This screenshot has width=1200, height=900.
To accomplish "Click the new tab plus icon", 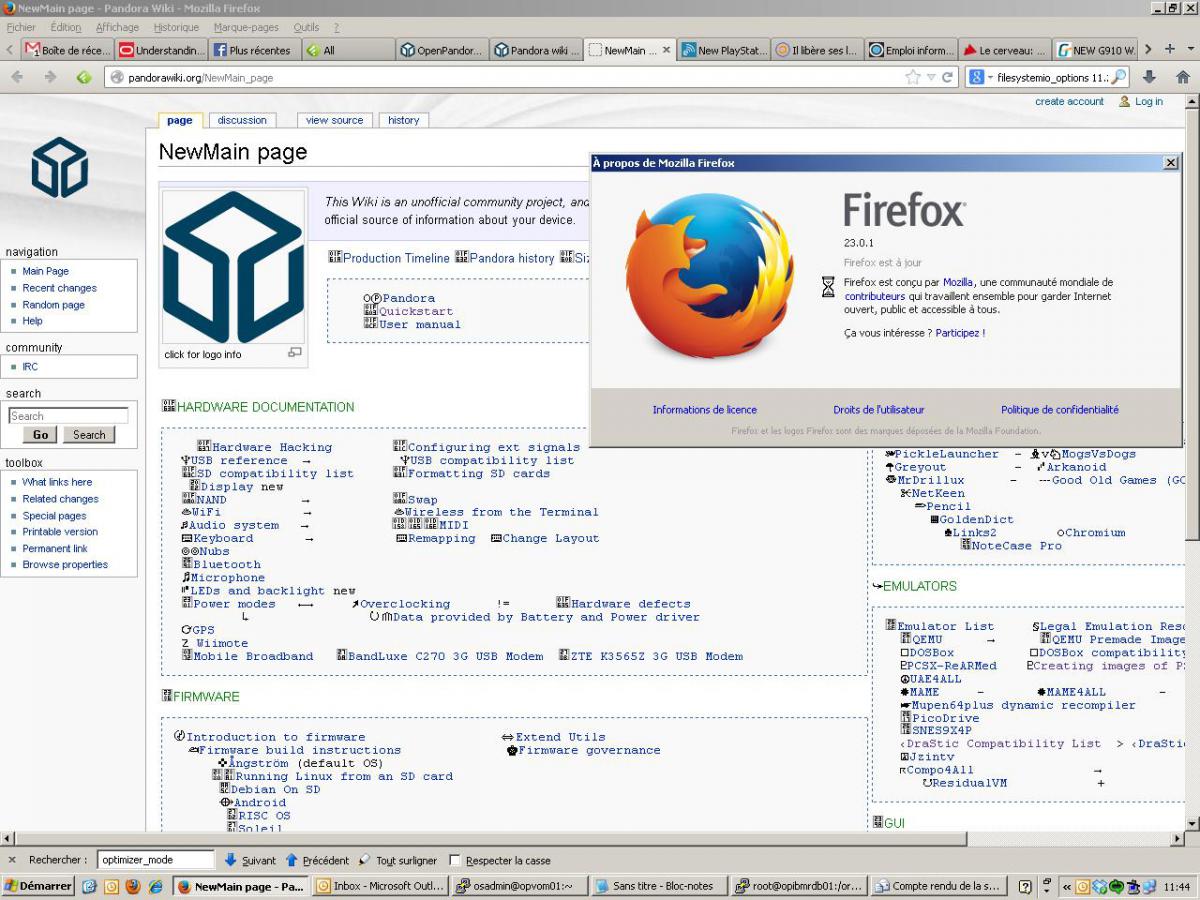I will point(1169,49).
